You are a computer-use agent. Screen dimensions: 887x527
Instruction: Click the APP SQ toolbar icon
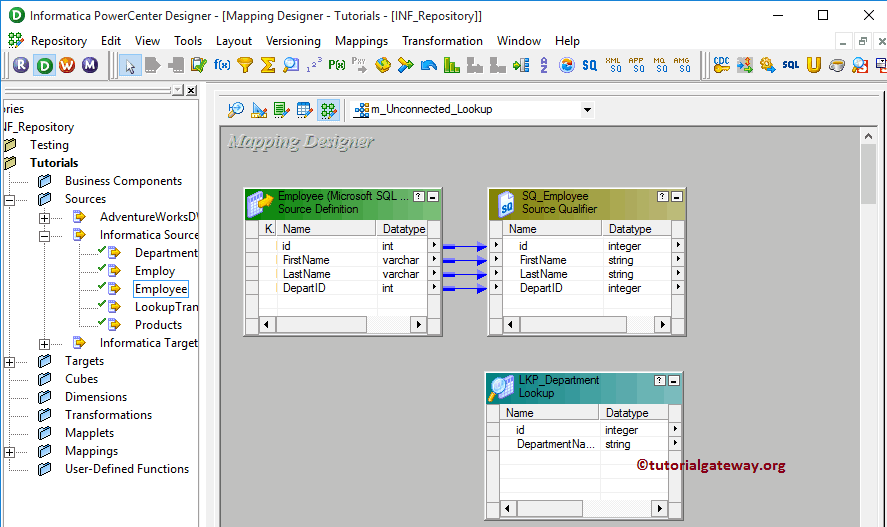pyautogui.click(x=636, y=65)
